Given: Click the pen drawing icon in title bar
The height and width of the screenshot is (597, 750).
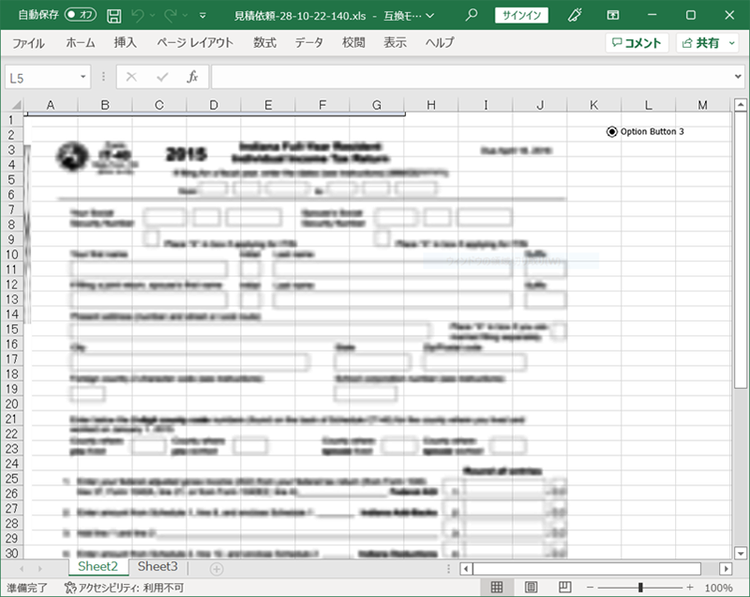Looking at the screenshot, I should [x=574, y=15].
